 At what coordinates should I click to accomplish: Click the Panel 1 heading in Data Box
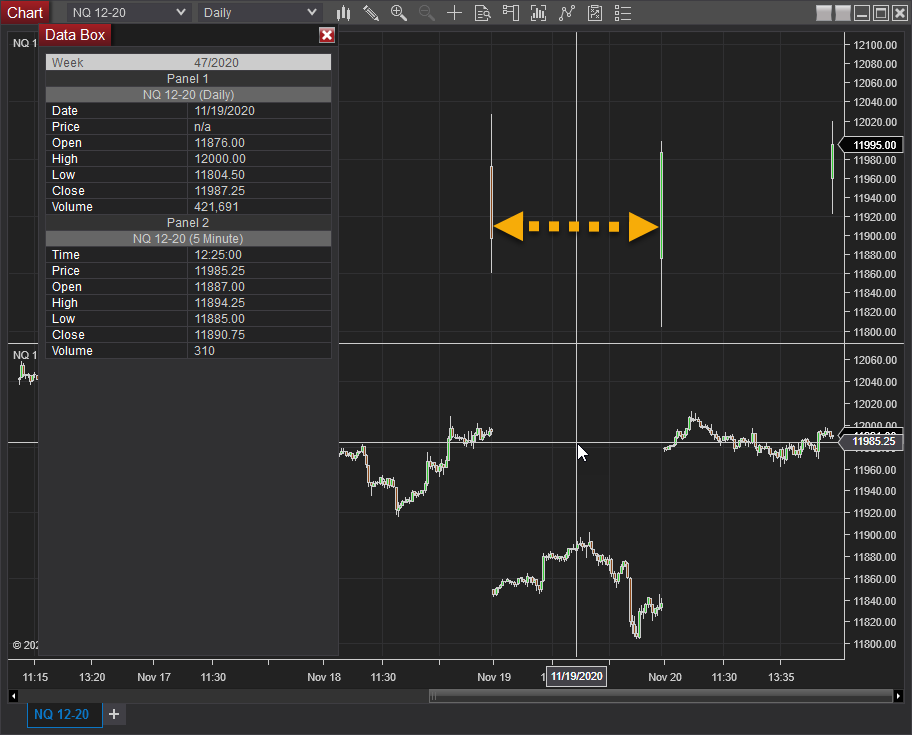point(188,79)
